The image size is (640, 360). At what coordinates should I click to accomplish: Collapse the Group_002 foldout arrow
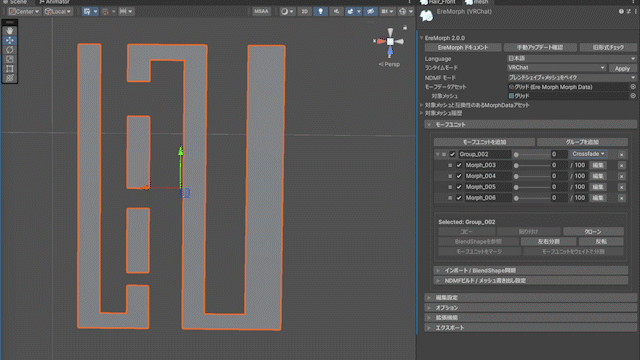click(x=438, y=154)
